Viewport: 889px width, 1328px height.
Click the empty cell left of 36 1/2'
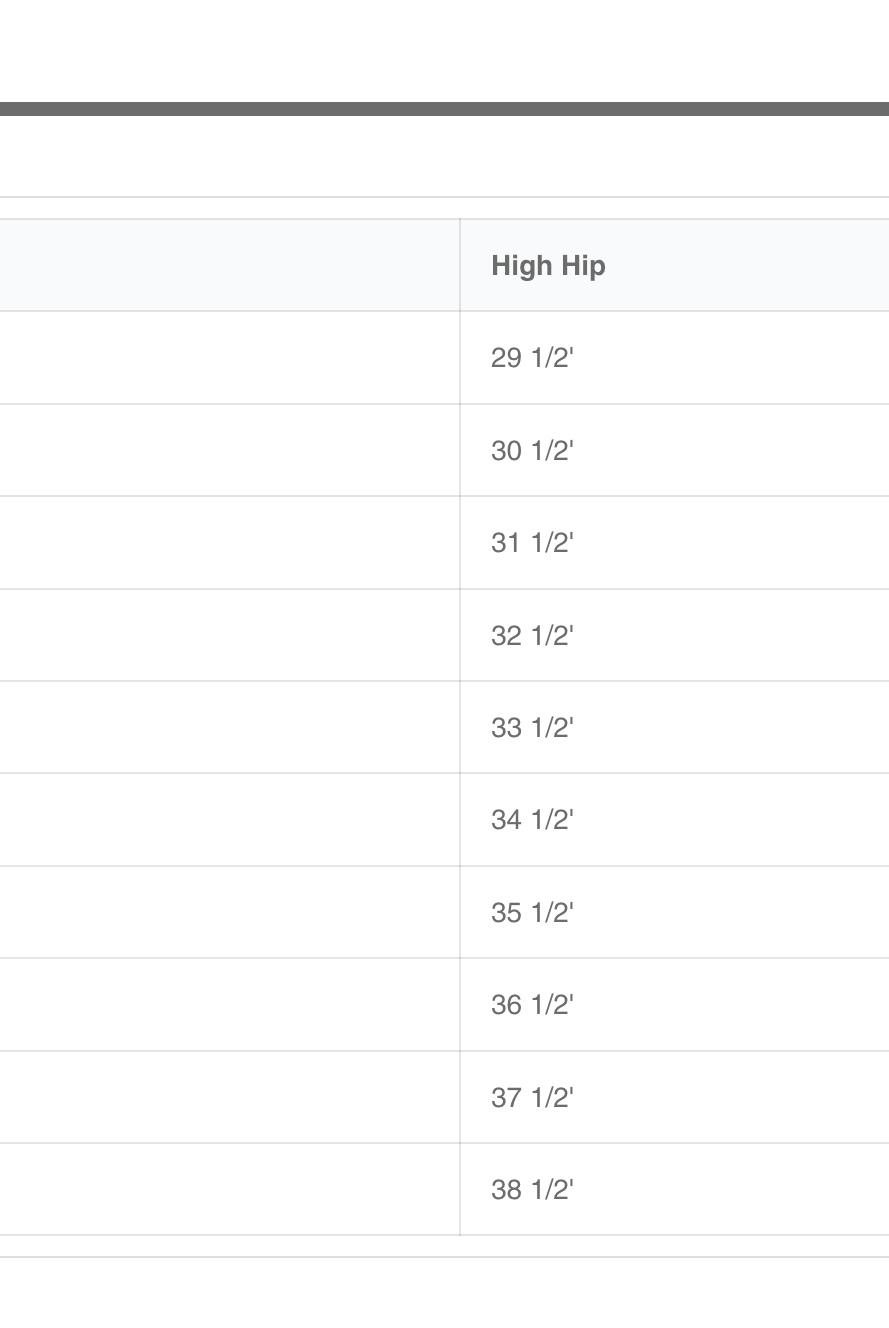click(229, 1005)
